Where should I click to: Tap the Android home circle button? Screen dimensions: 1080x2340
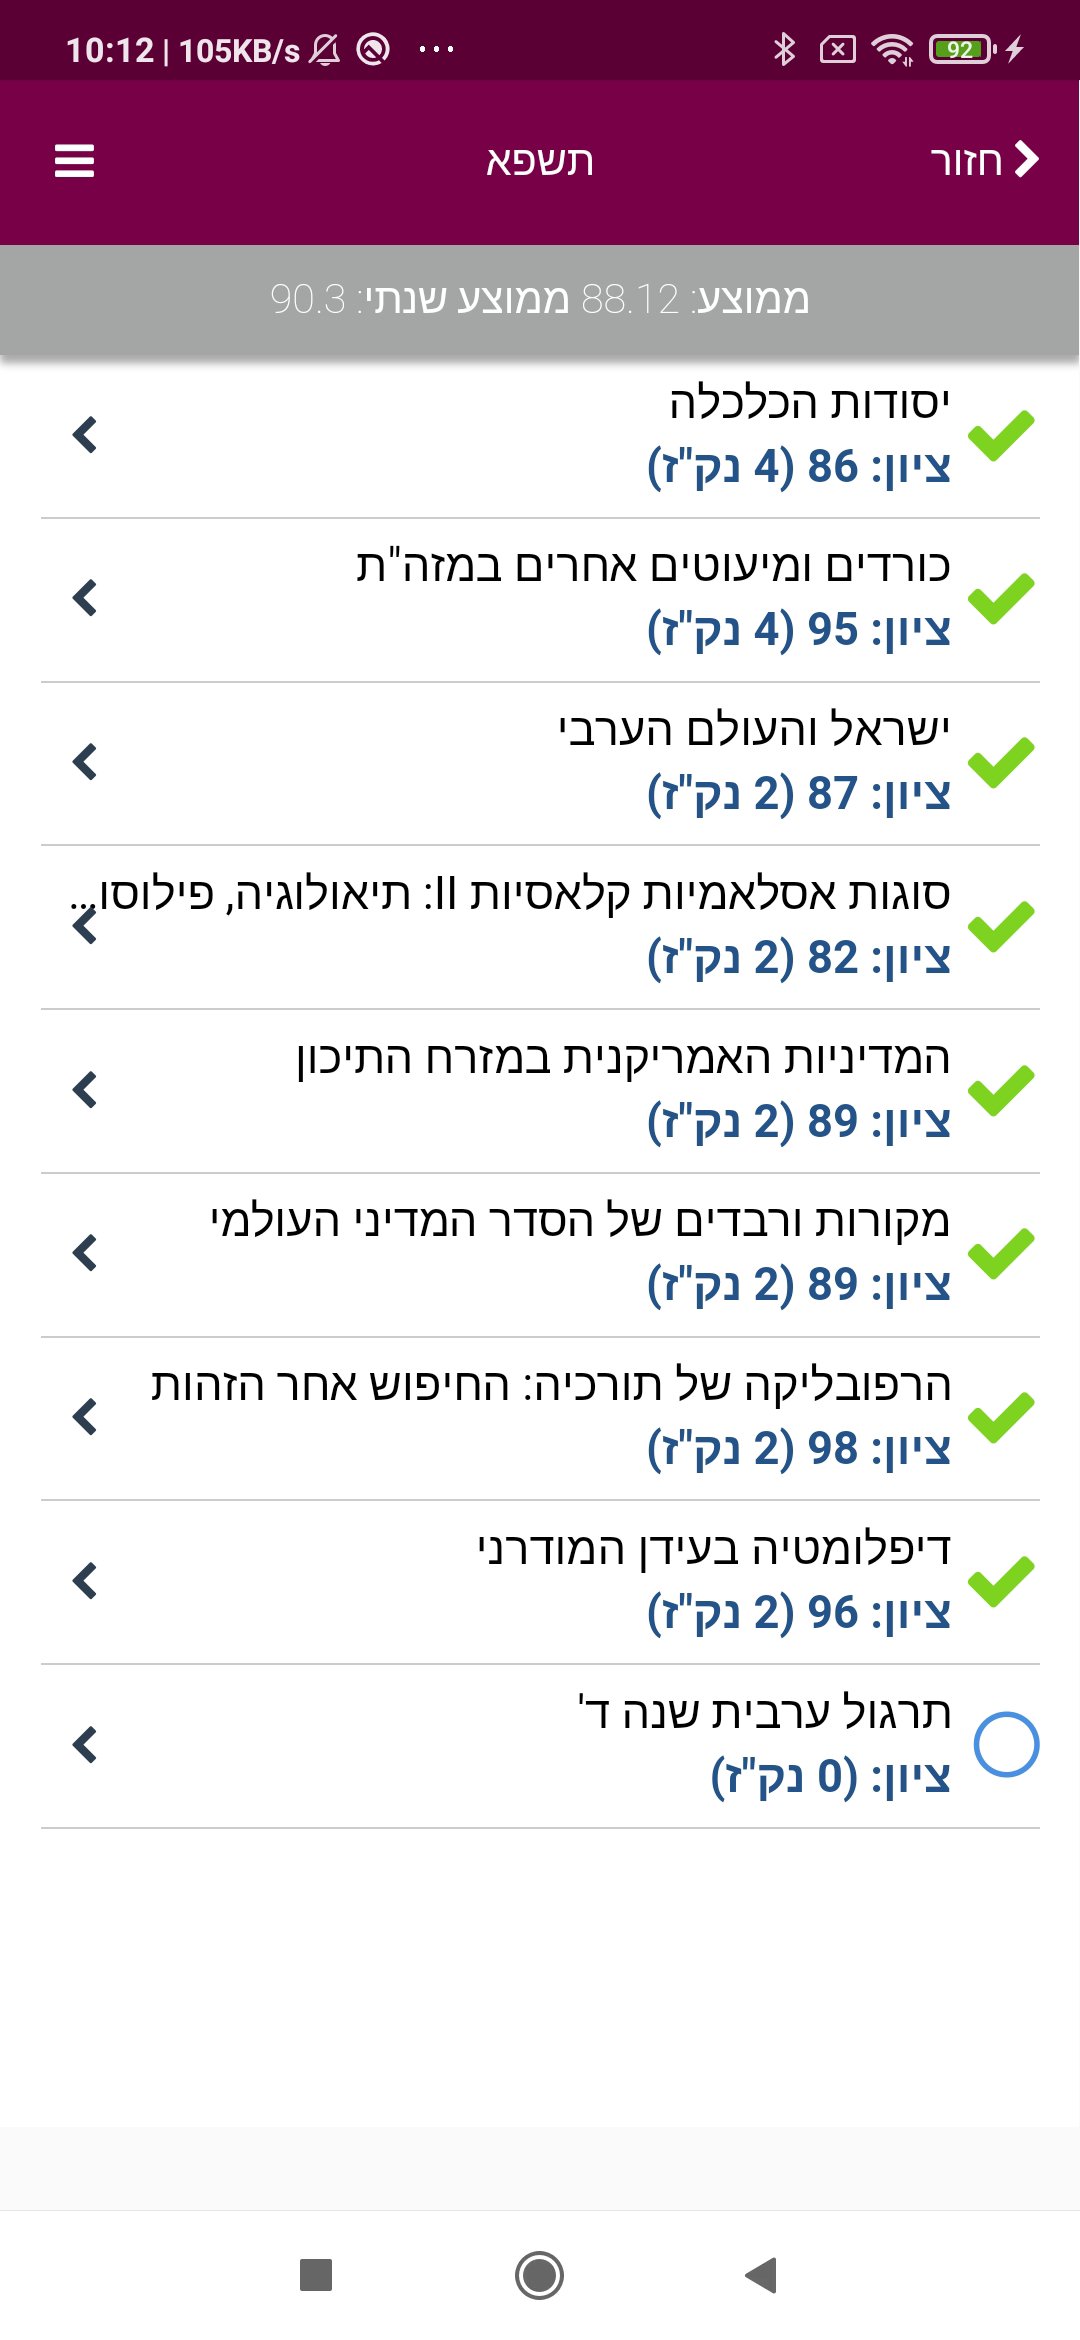[x=540, y=2275]
